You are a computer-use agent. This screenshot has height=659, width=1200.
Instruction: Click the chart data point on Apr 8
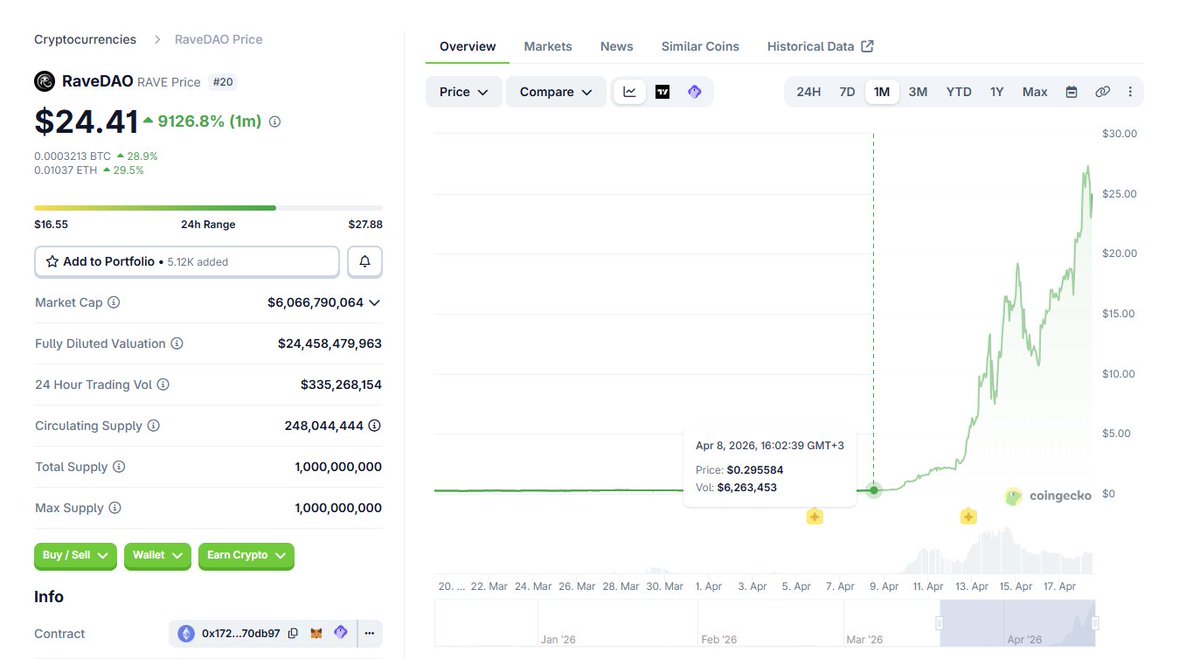[x=874, y=490]
